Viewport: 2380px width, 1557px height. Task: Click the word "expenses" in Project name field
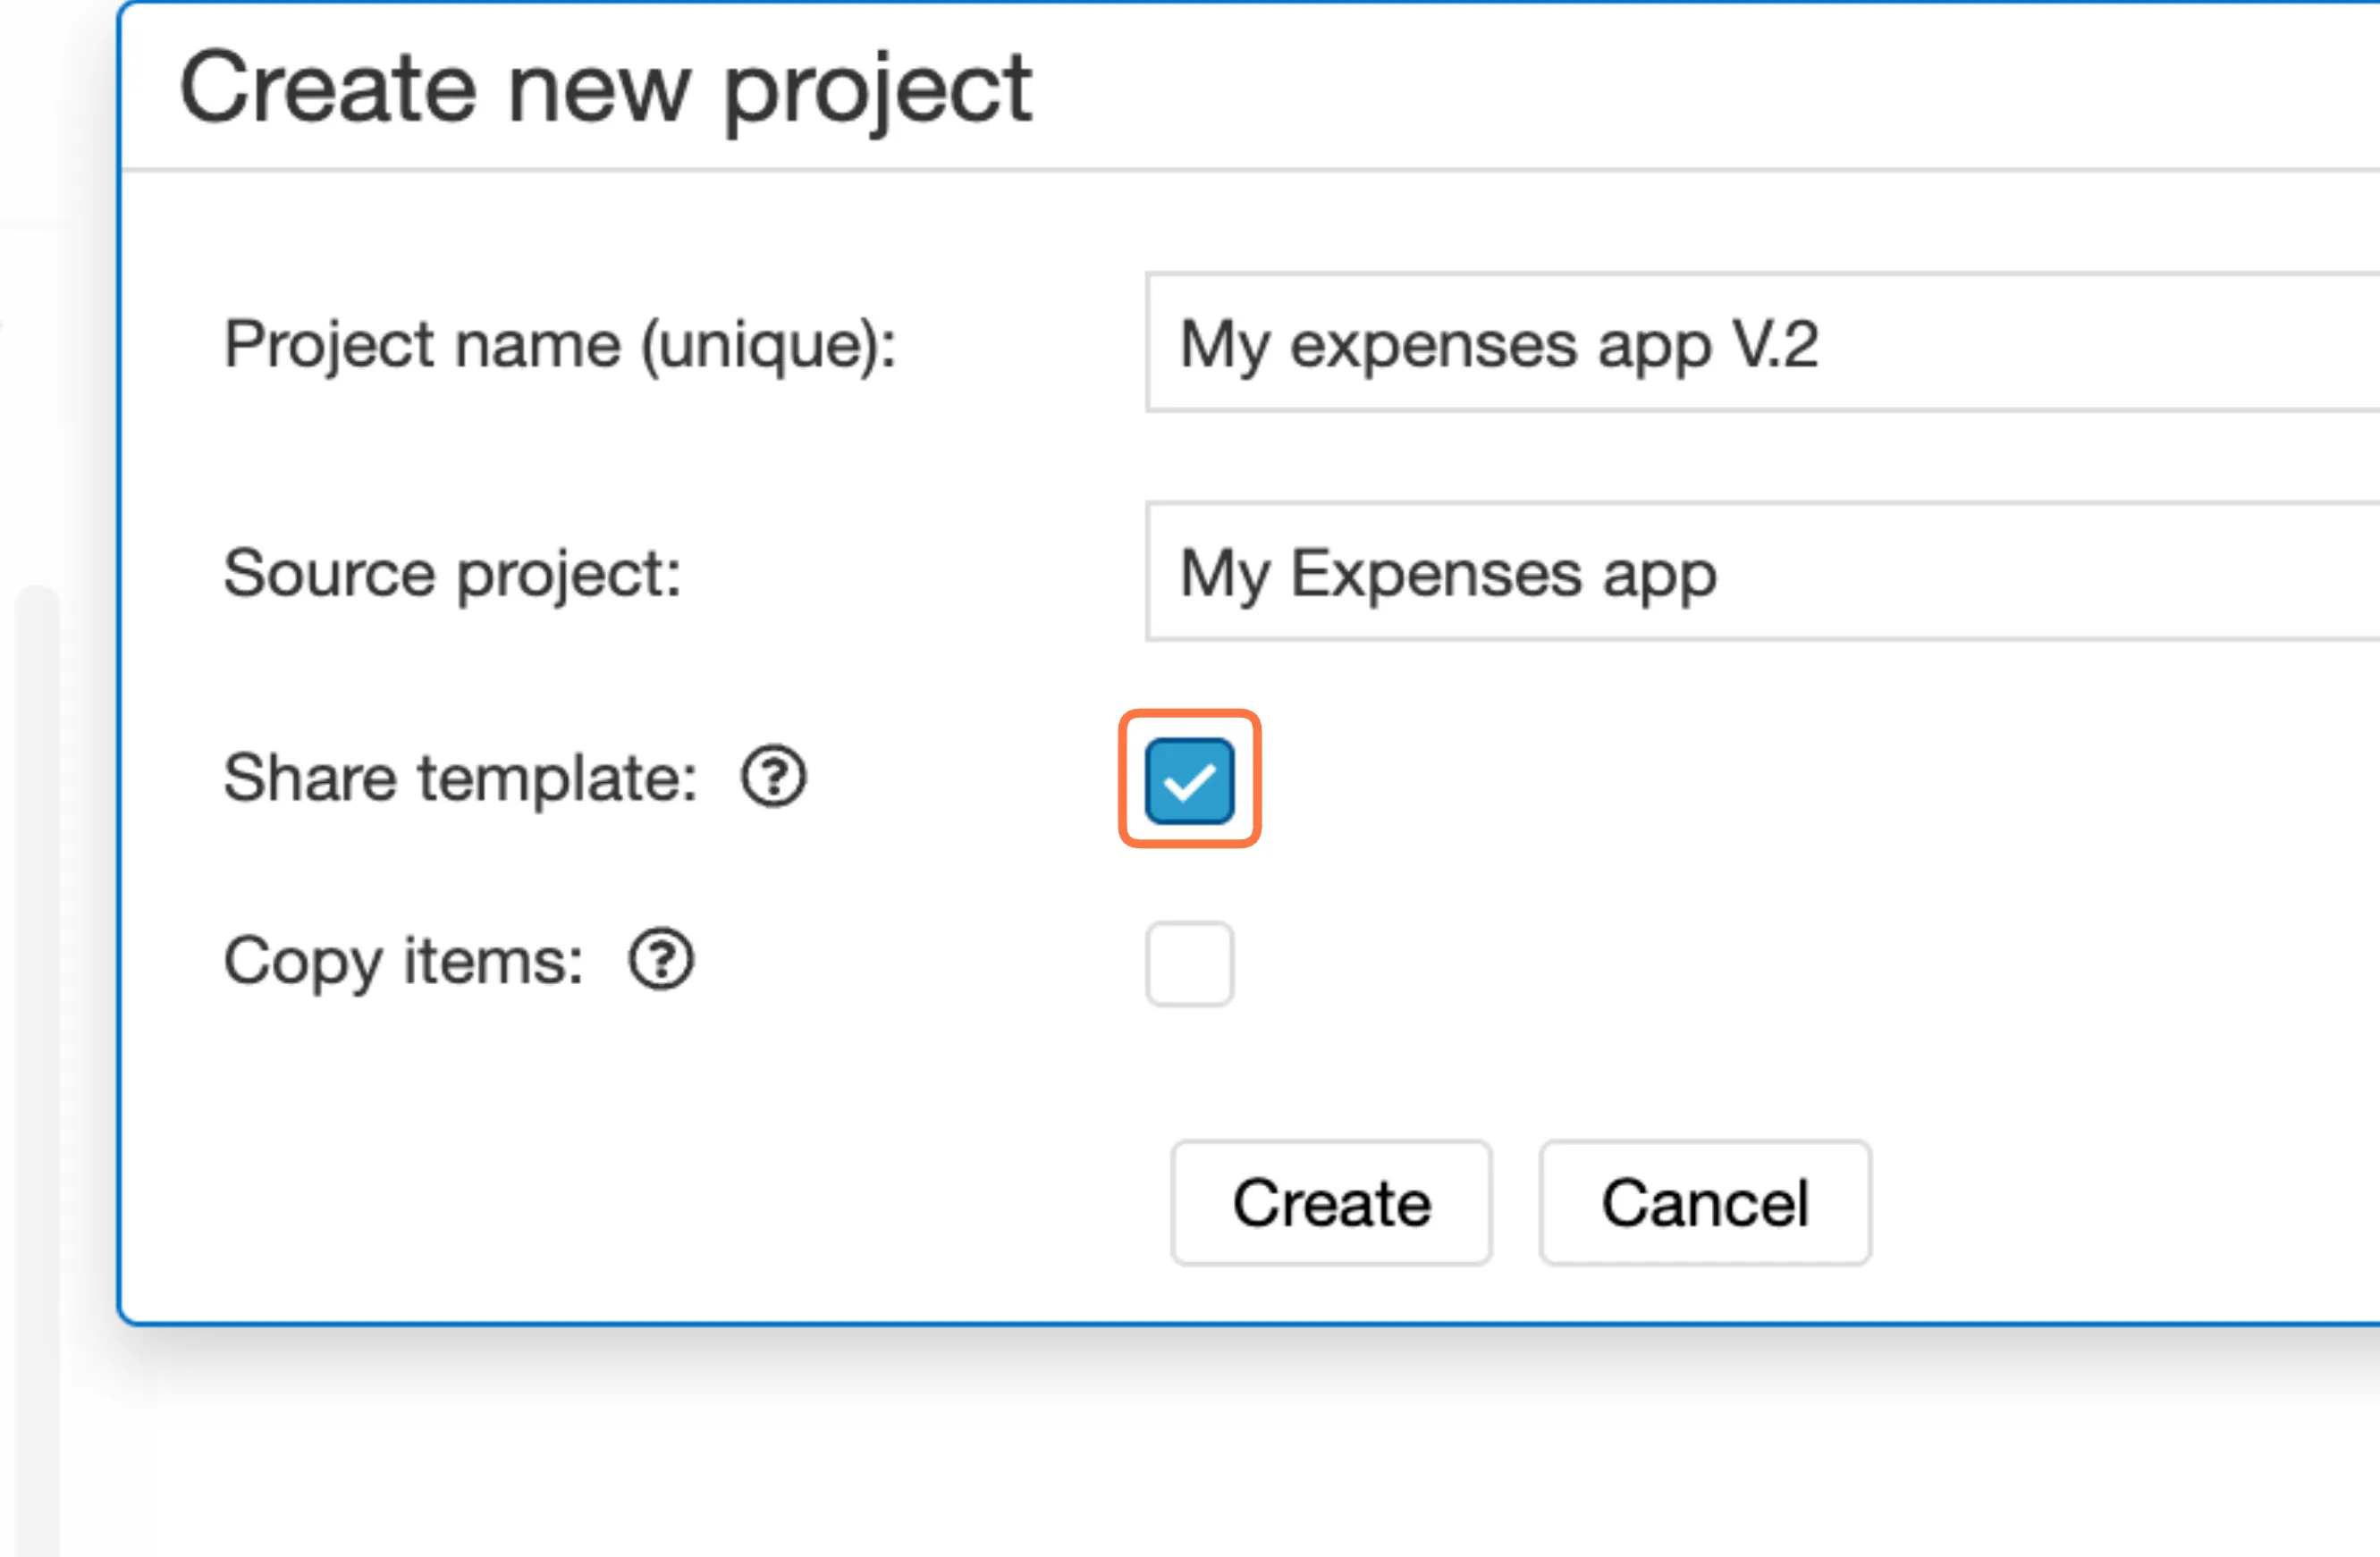(x=1434, y=347)
